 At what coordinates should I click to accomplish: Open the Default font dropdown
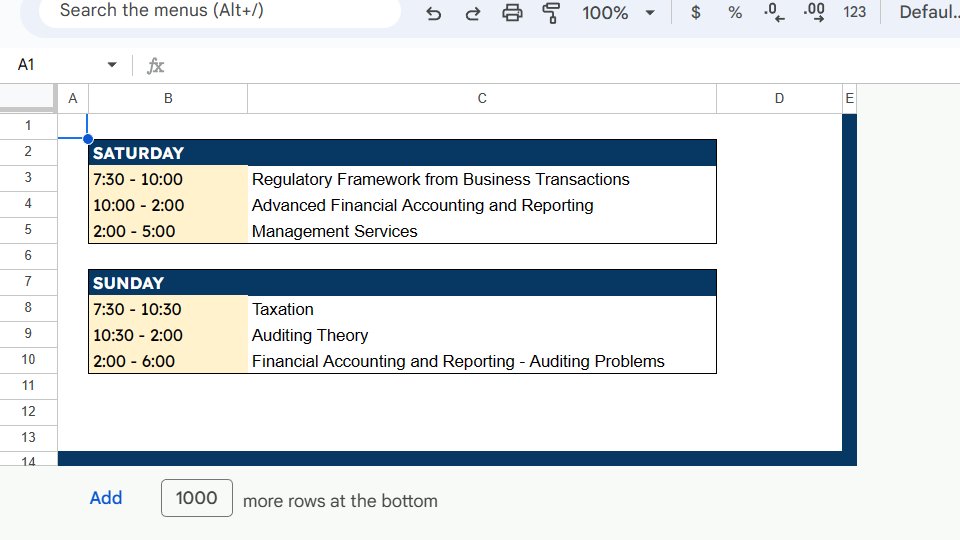929,12
